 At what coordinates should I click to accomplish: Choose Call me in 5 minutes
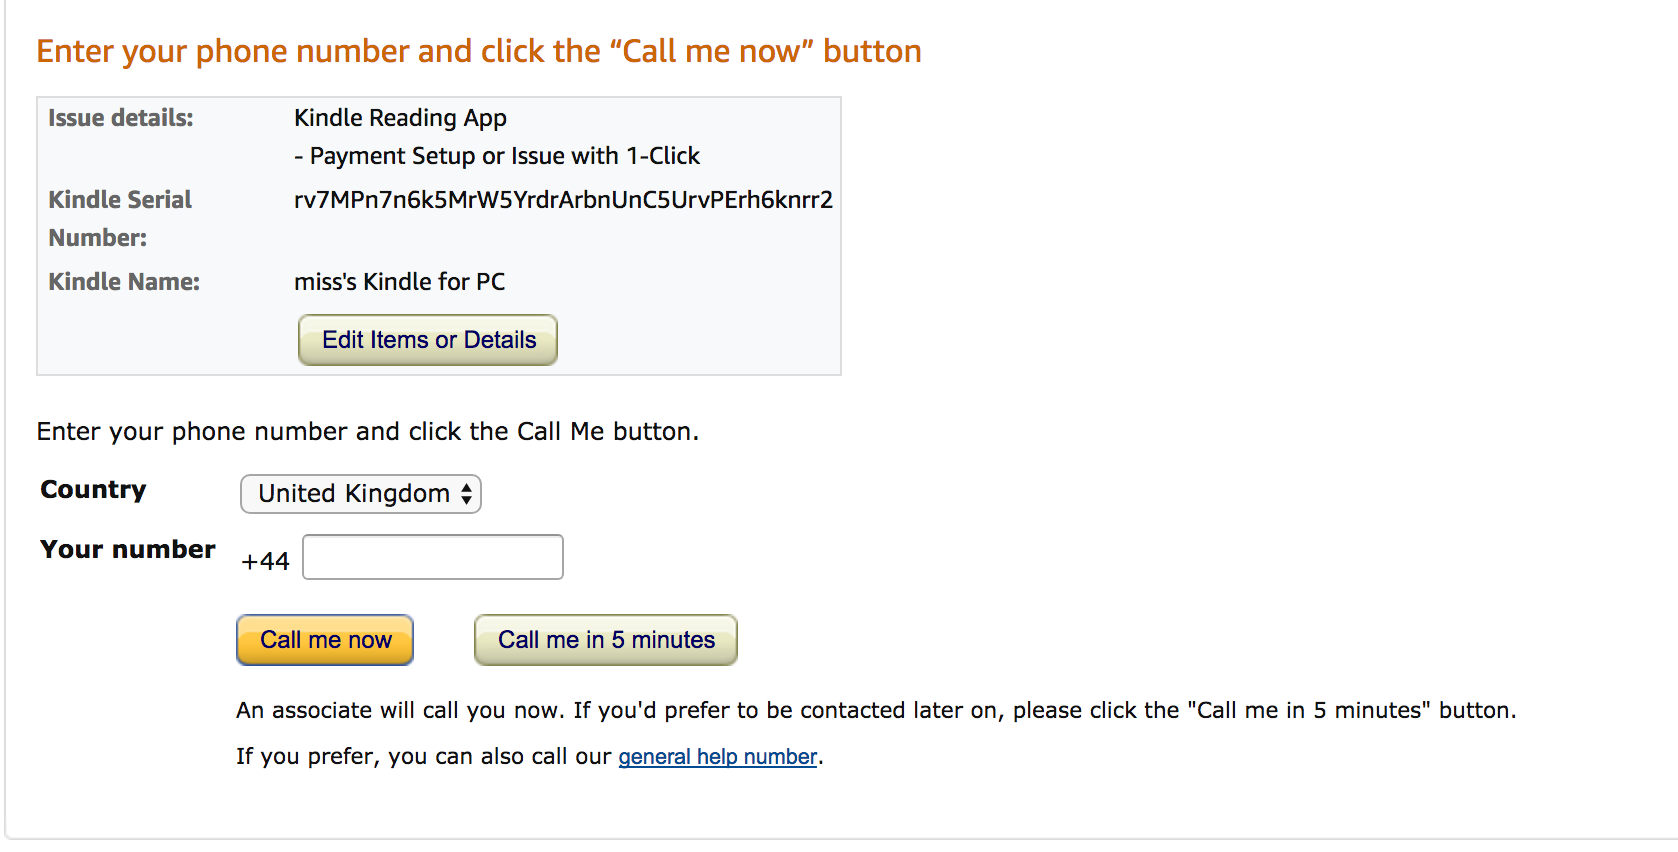tap(606, 640)
